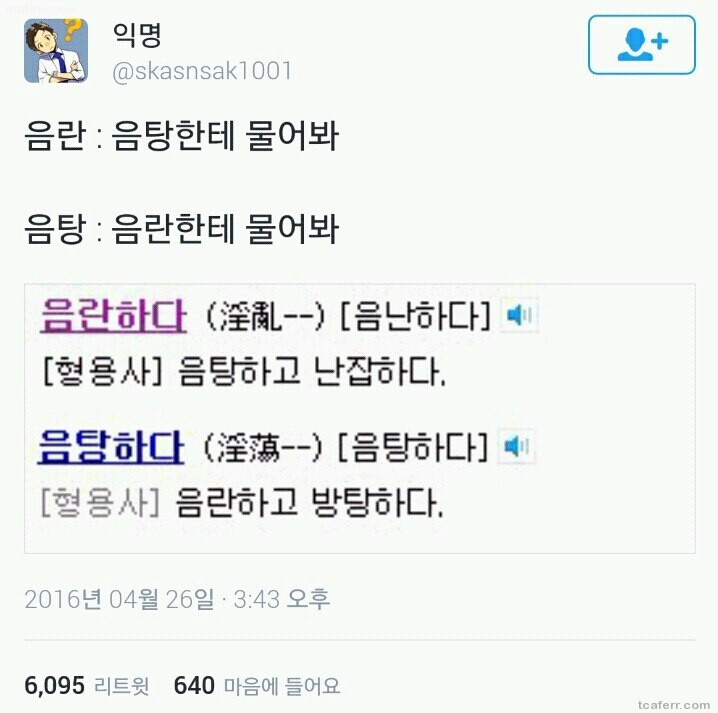The image size is (718, 713).
Task: Open the 음탕하다 dictionary link
Action: [111, 446]
